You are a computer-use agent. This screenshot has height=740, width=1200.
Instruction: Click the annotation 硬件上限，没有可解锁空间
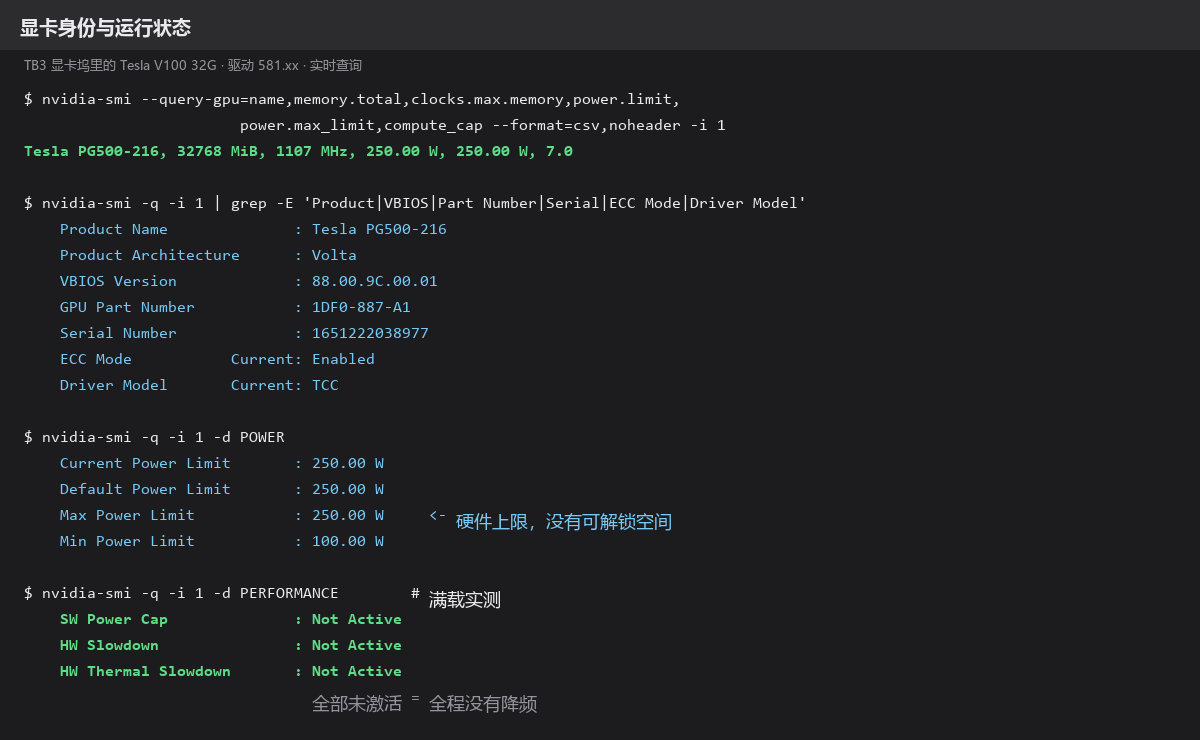coord(564,522)
